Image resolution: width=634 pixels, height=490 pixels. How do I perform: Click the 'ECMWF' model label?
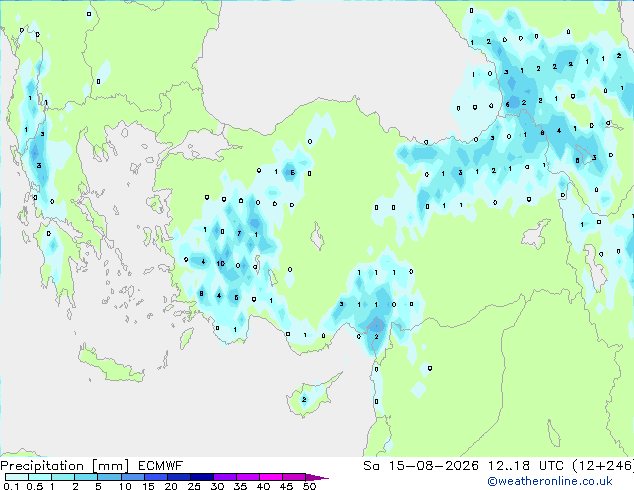pos(161,466)
